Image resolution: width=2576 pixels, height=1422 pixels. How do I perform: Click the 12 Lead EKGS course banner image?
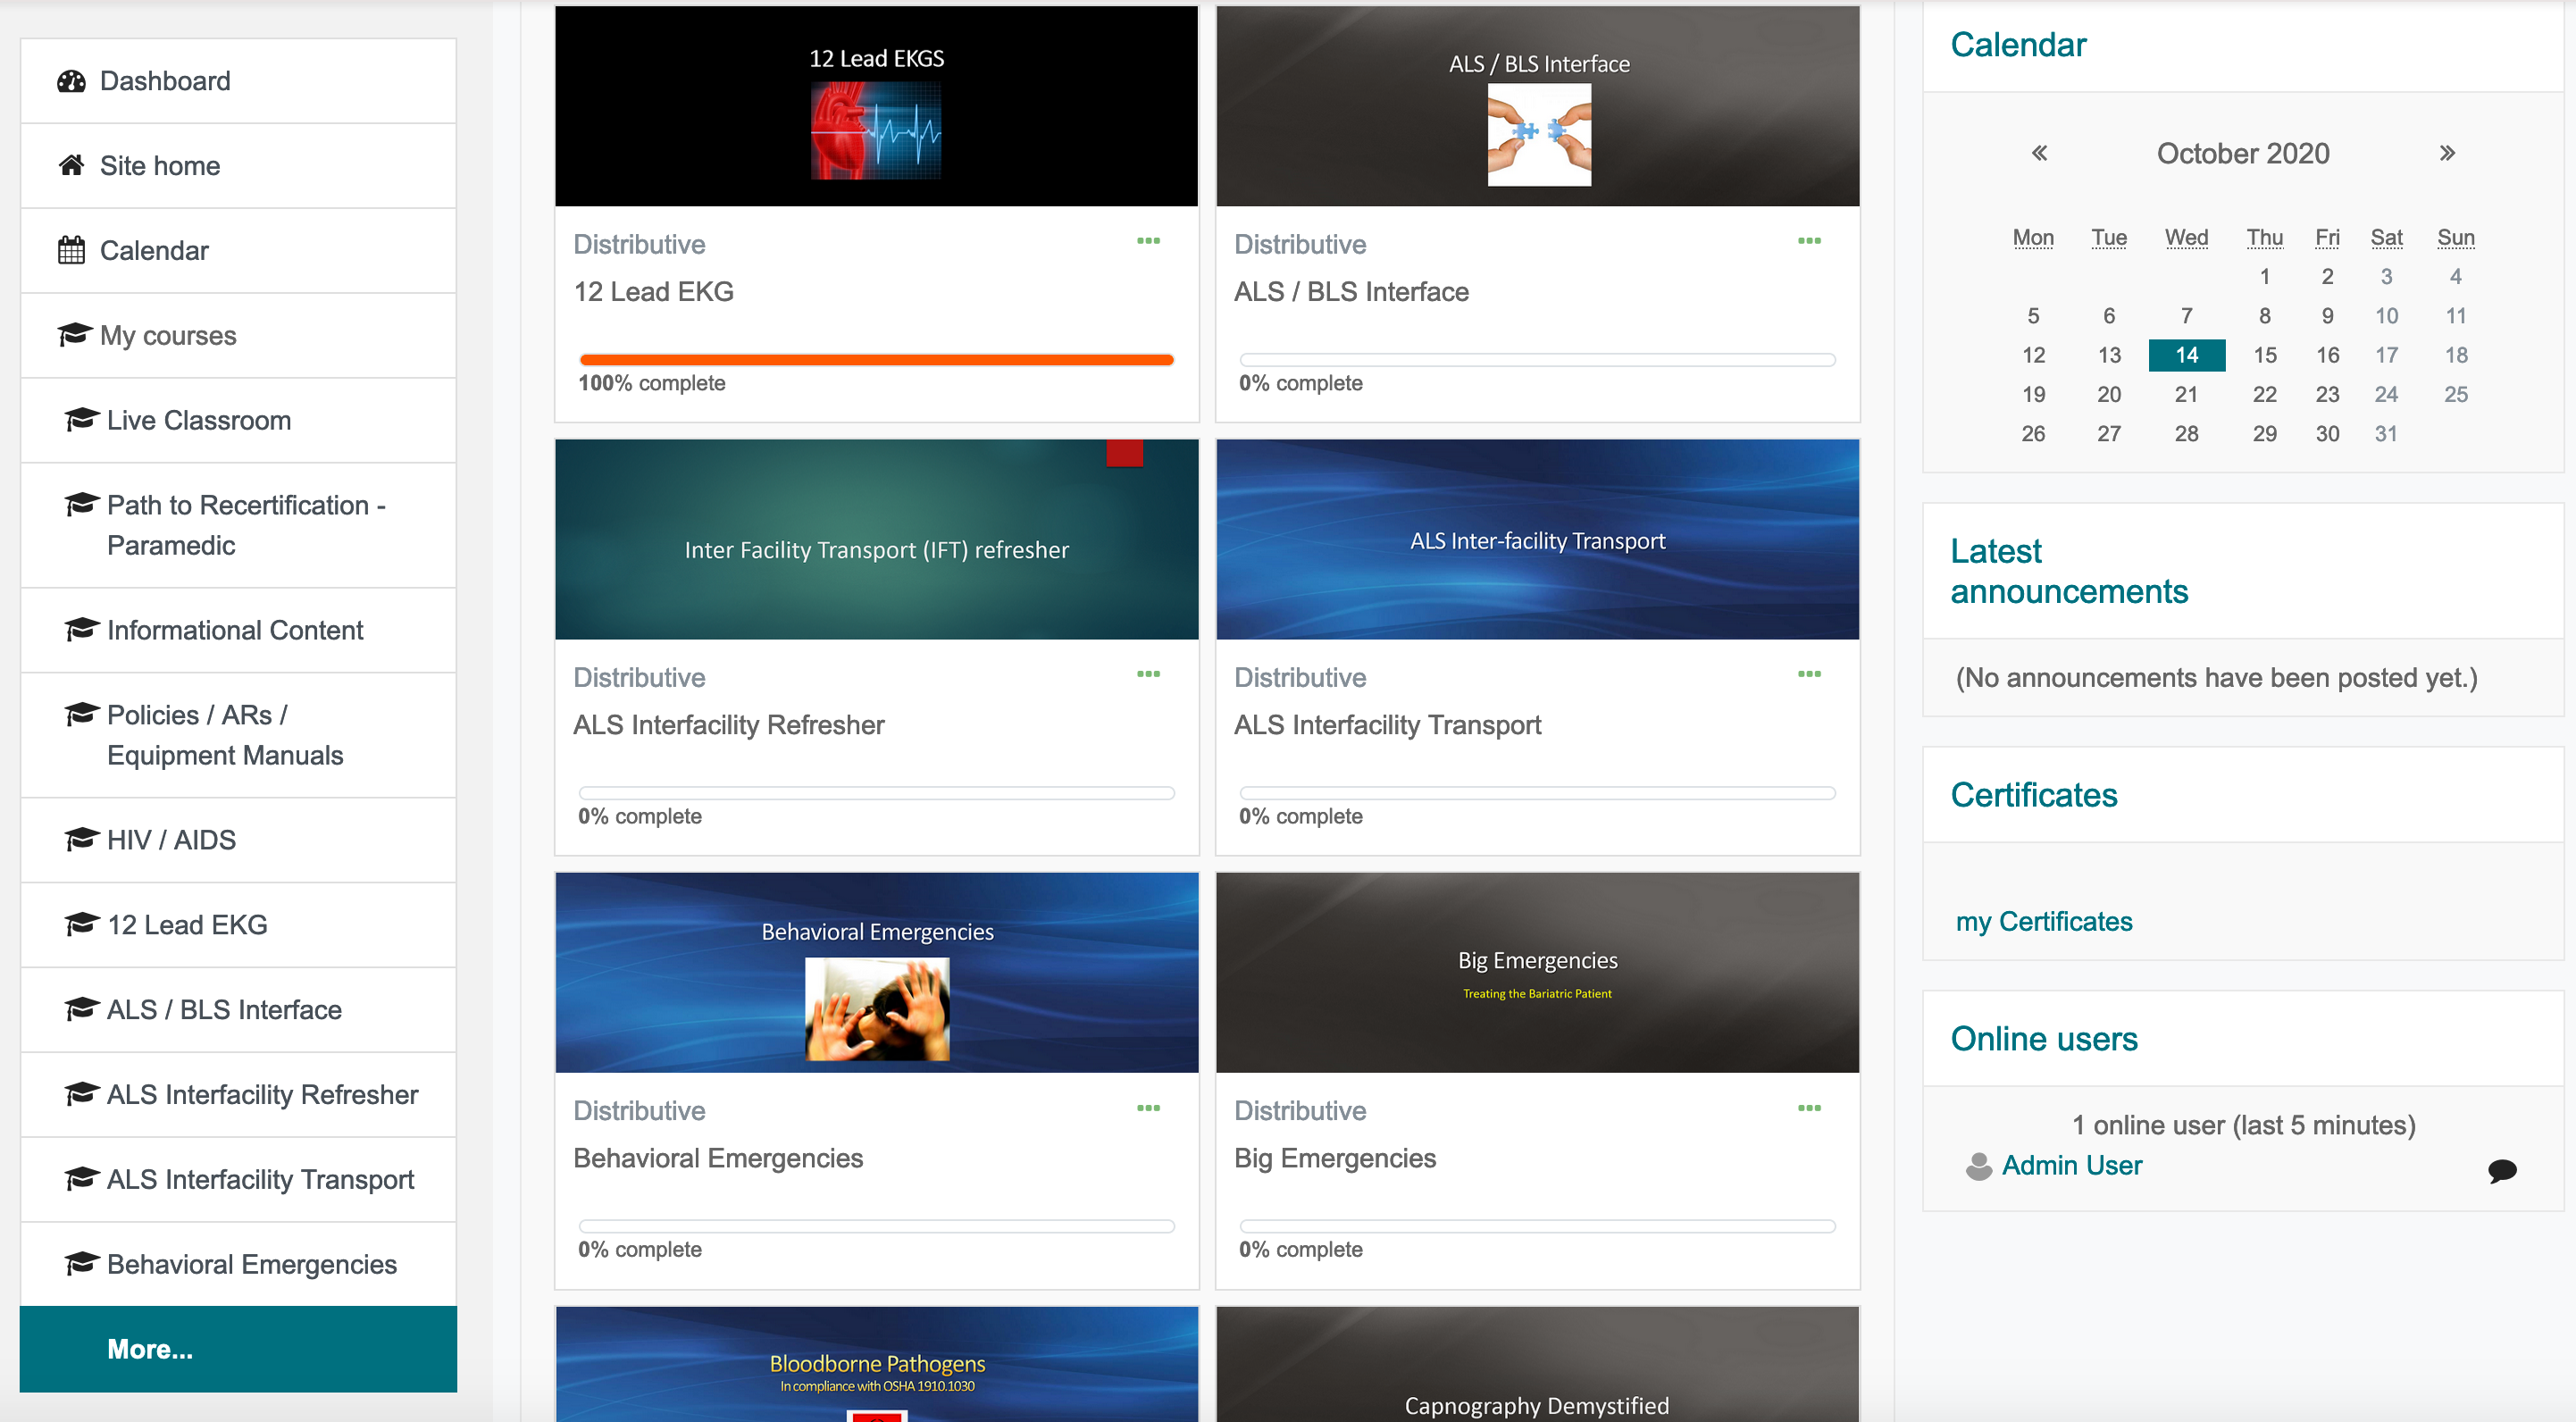876,106
